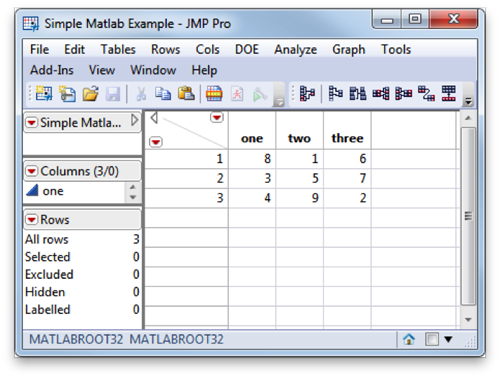Click the Subset table icon with flag shape

(335, 93)
